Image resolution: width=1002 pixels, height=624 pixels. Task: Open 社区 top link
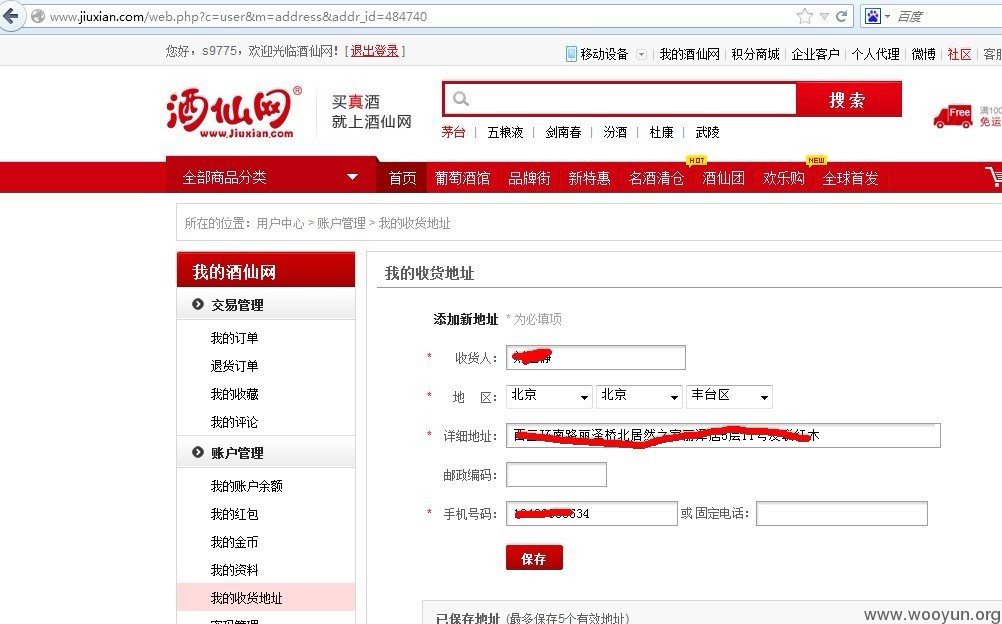click(959, 54)
